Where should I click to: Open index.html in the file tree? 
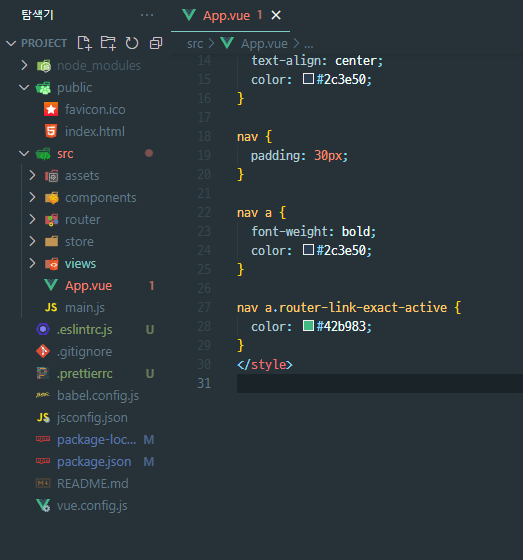pyautogui.click(x=95, y=131)
